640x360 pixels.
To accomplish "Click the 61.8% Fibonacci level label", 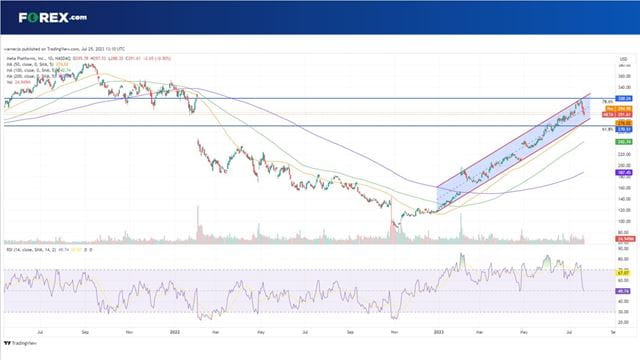I will [x=608, y=129].
